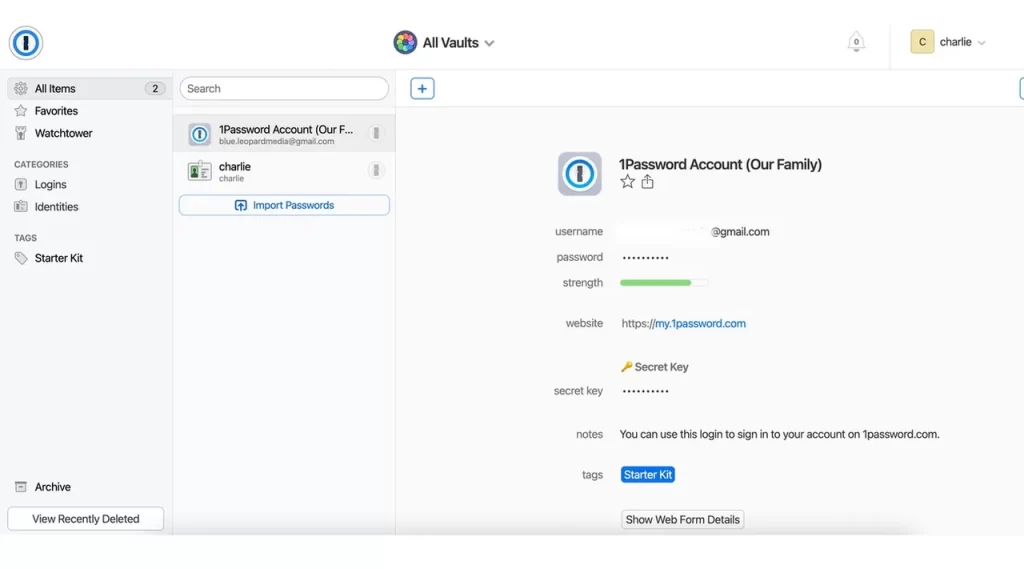Viewport: 1024px width, 569px height.
Task: Click the notes text about 1password.com login
Action: click(x=779, y=434)
